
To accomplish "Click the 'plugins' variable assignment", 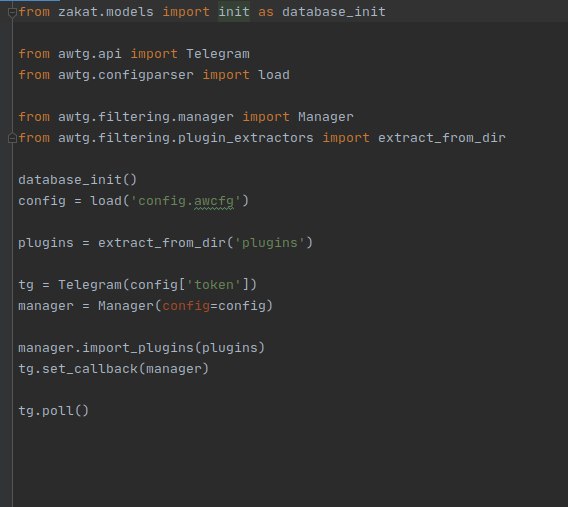I will [46, 243].
